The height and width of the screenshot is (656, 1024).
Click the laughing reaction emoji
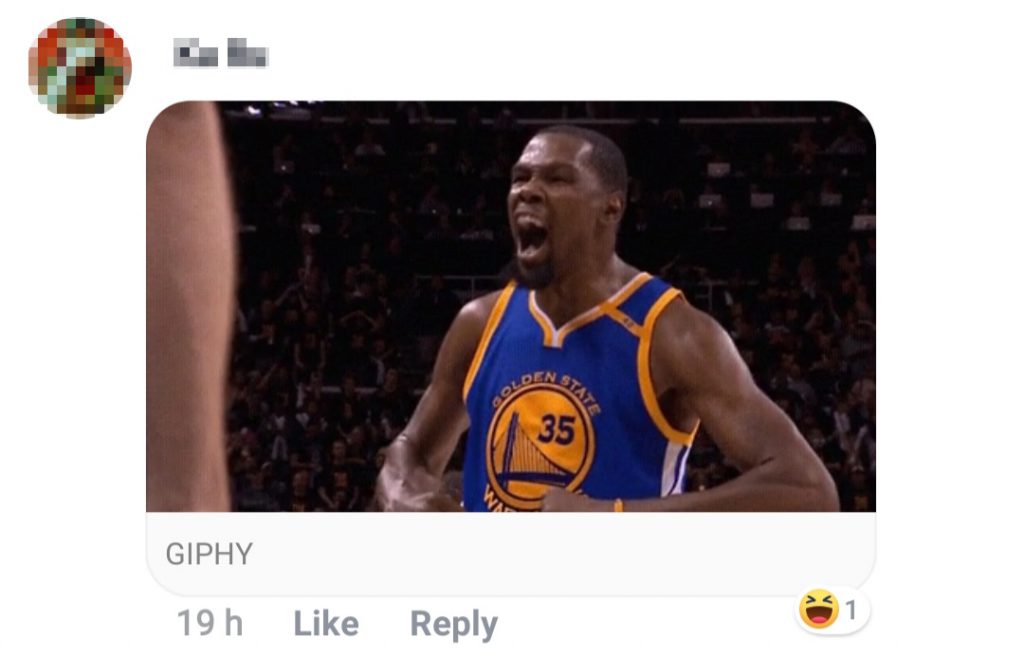pos(818,610)
